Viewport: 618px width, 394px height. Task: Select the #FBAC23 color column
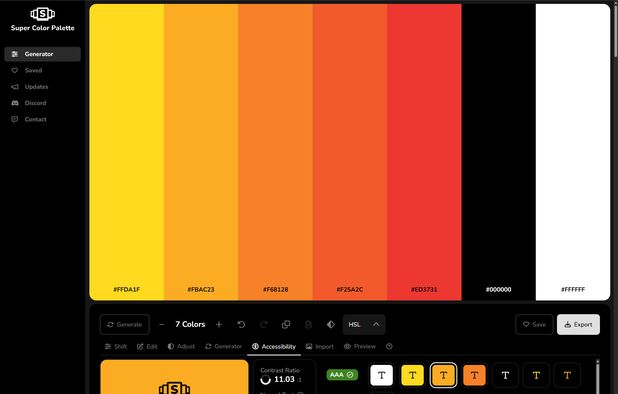tap(201, 152)
